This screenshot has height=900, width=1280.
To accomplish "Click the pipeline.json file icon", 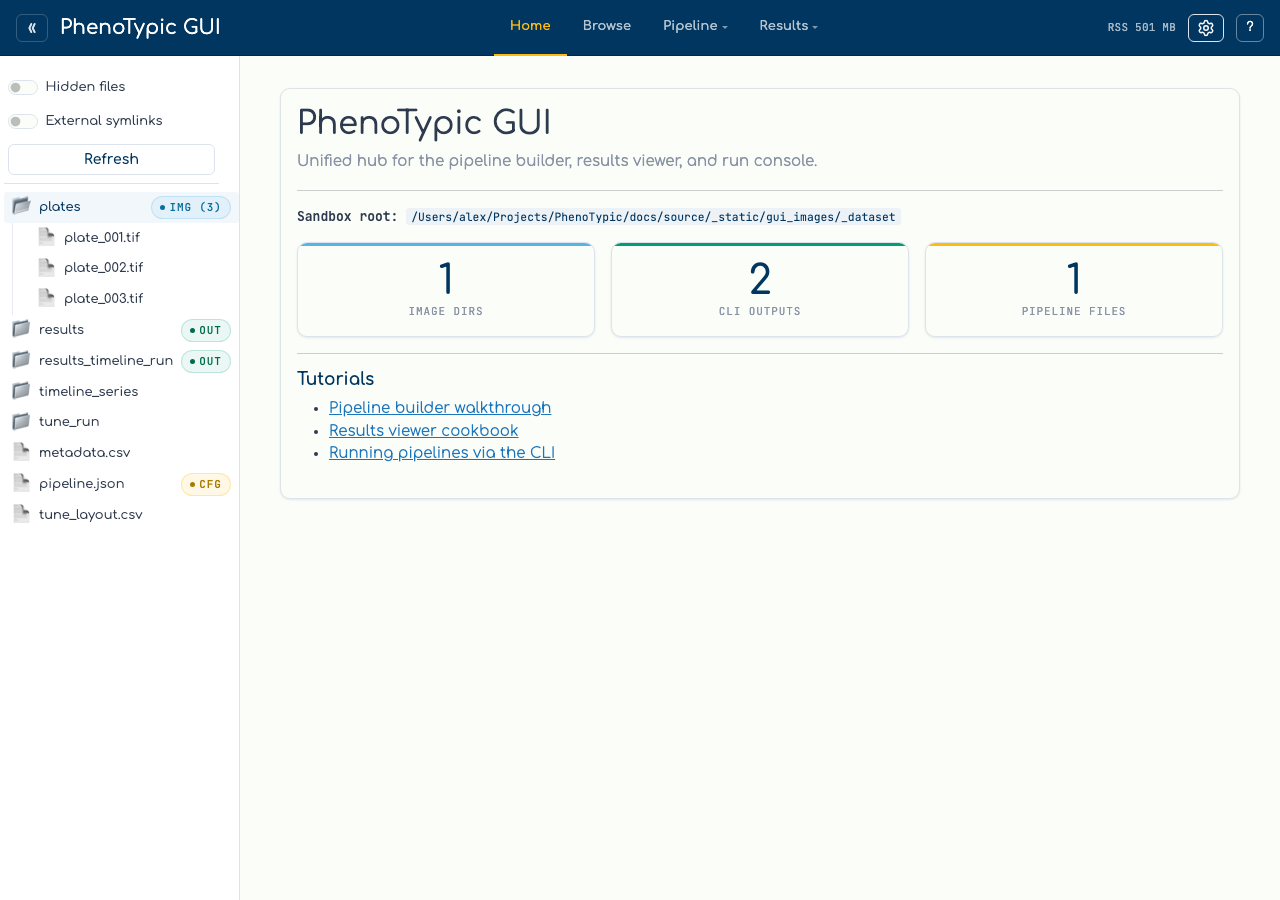I will 21,483.
